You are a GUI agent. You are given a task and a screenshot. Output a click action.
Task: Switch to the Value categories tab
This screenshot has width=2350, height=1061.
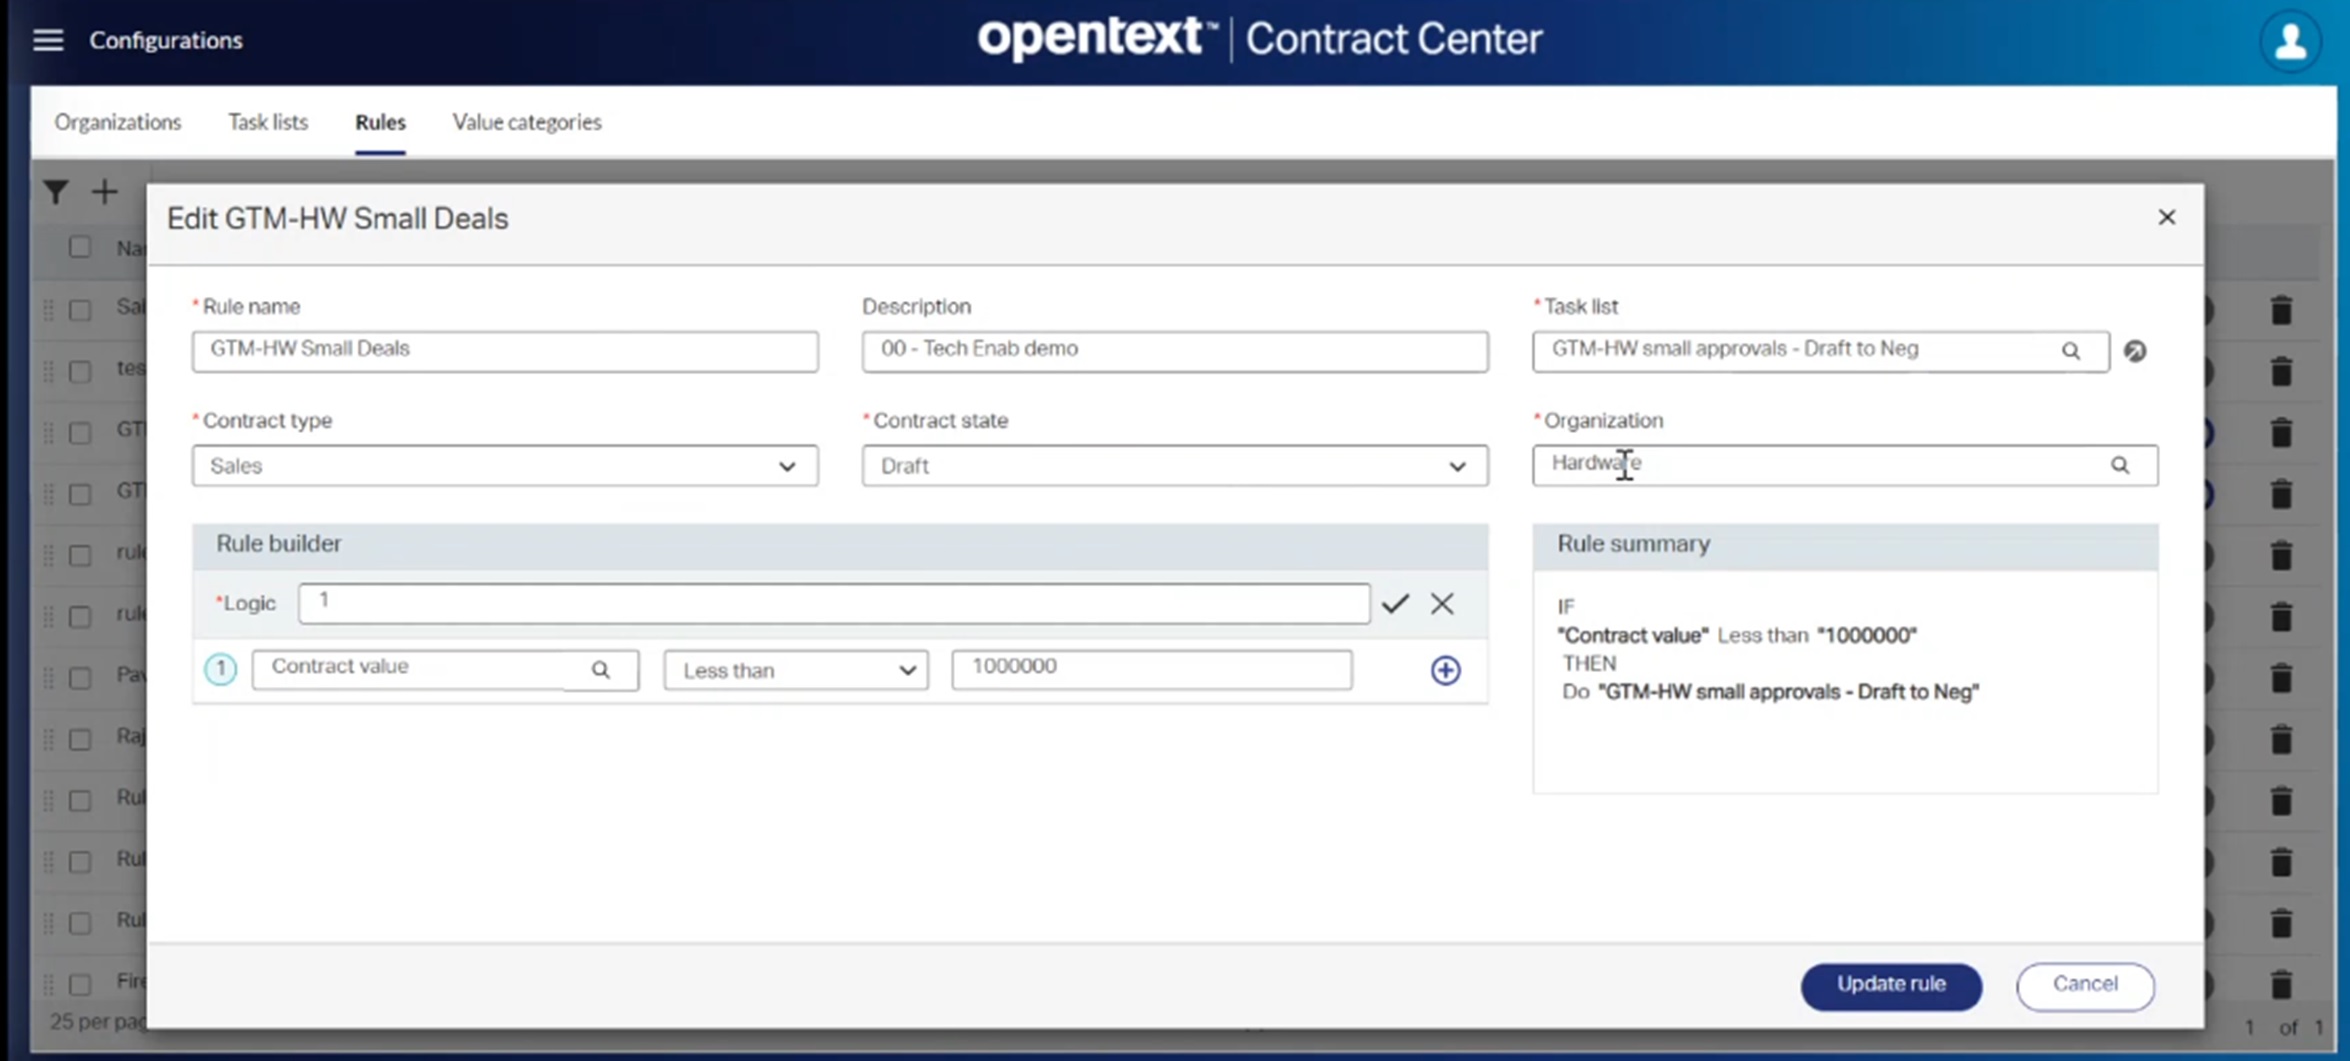527,122
